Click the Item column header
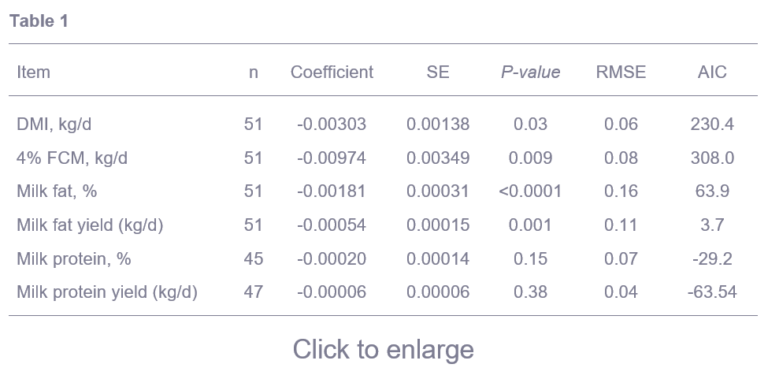 point(33,72)
